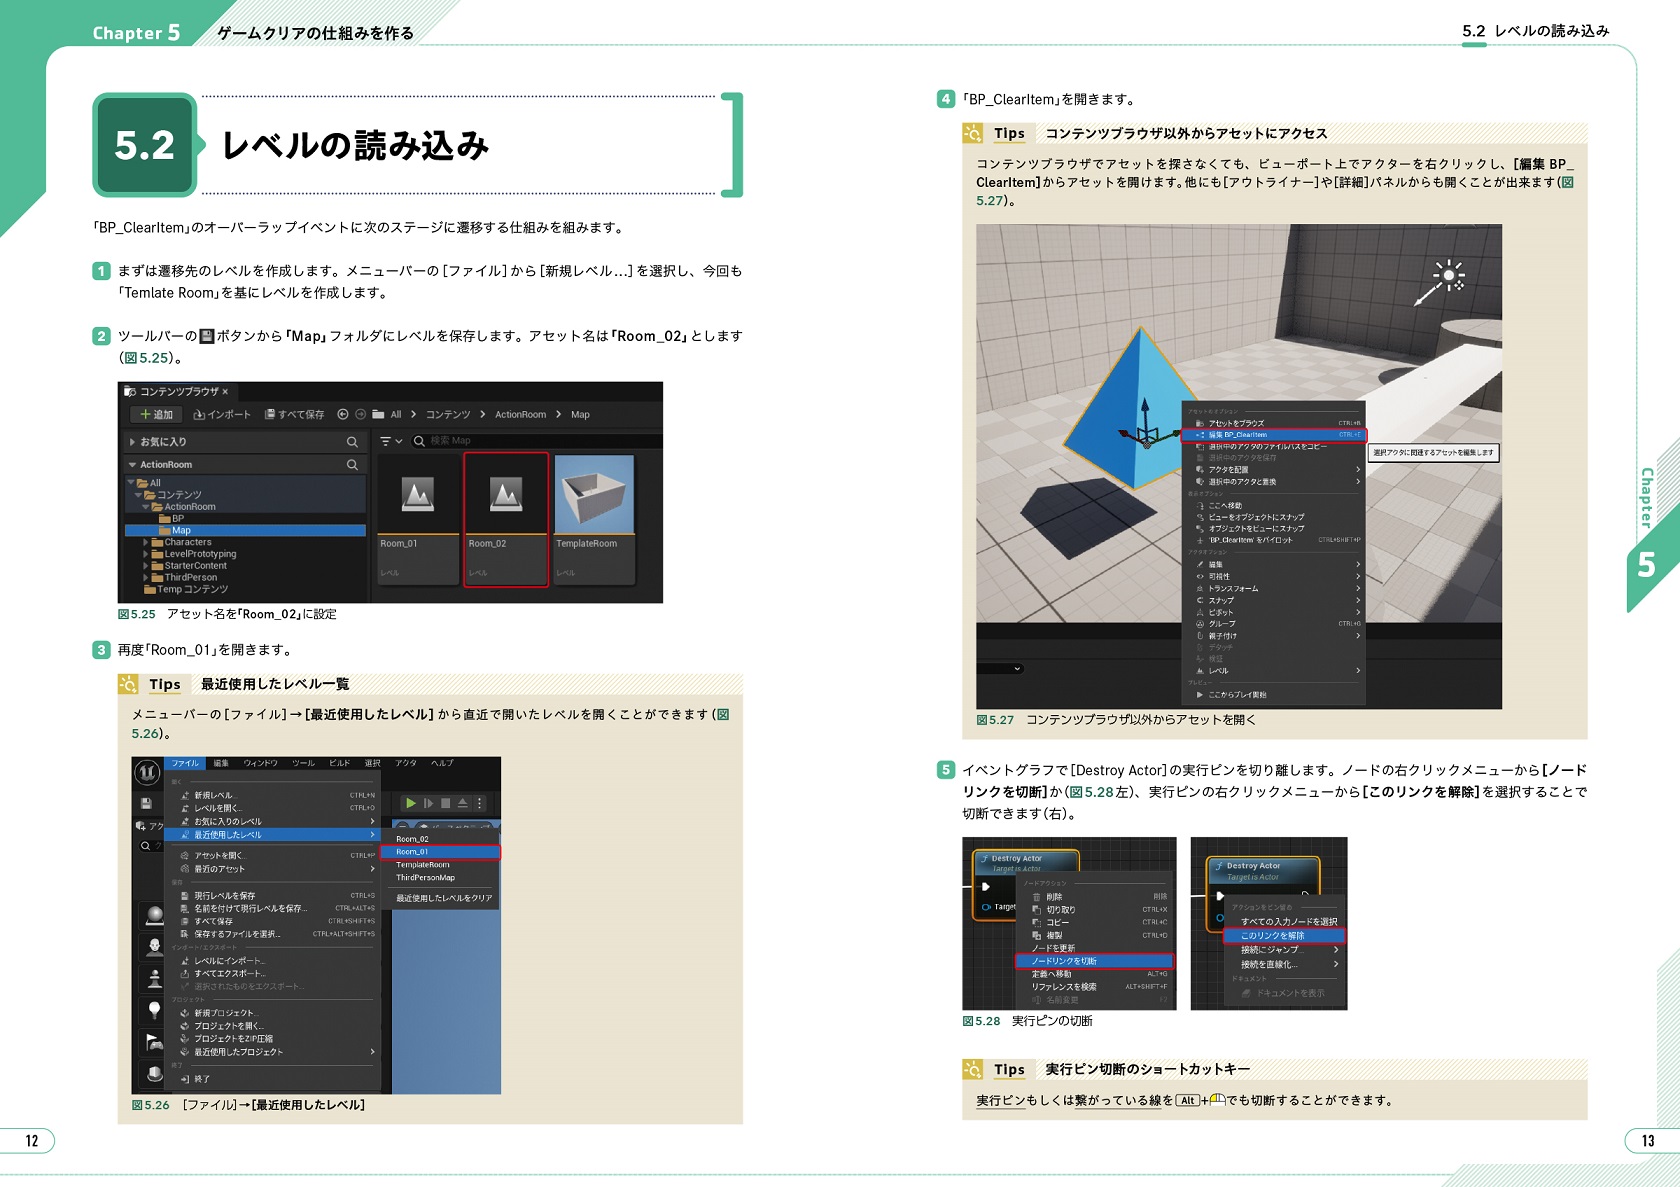Open the 最近使用したプロジェクト submenu arrow

(x=372, y=1052)
